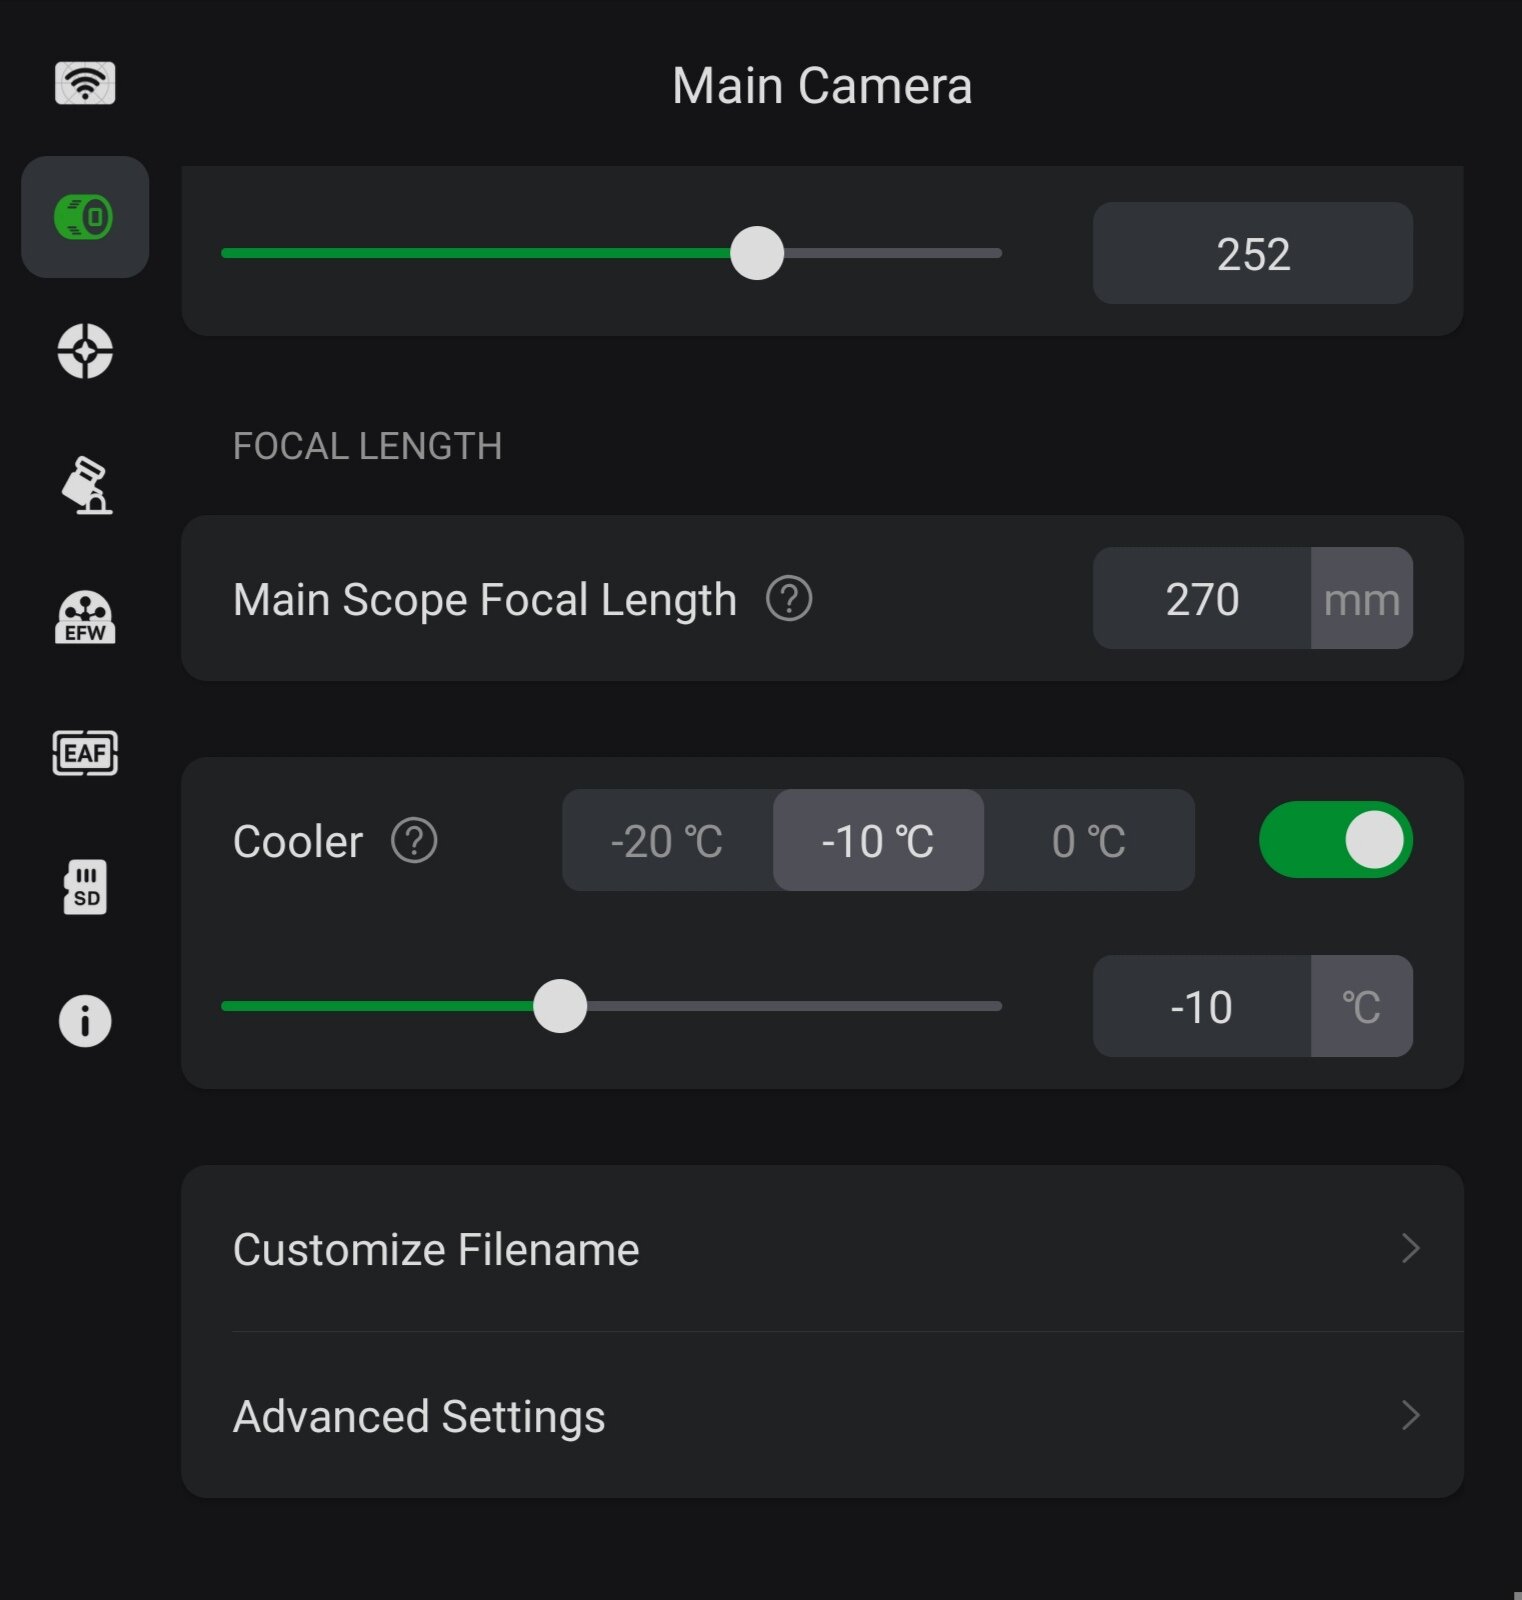Open the Wi-Fi connection settings icon
Viewport: 1522px width, 1600px height.
pyautogui.click(x=85, y=83)
